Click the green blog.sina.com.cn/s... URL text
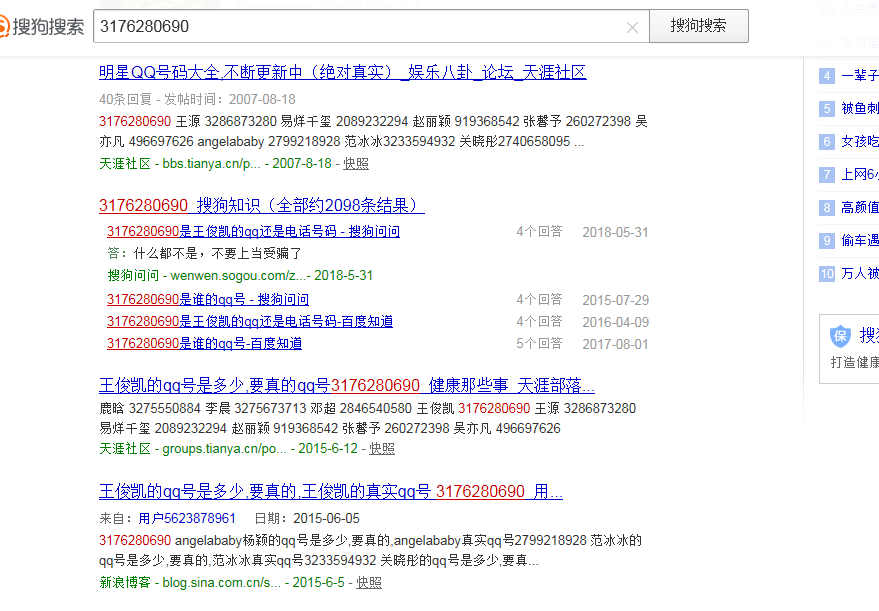Viewport: 879px width, 611px height. coord(221,582)
